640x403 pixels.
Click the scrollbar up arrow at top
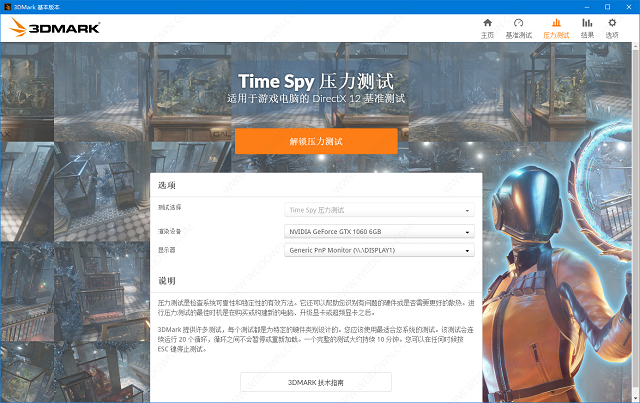(636, 46)
